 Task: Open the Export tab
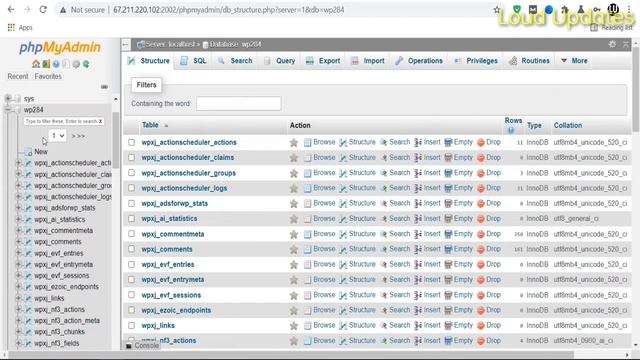click(x=323, y=61)
